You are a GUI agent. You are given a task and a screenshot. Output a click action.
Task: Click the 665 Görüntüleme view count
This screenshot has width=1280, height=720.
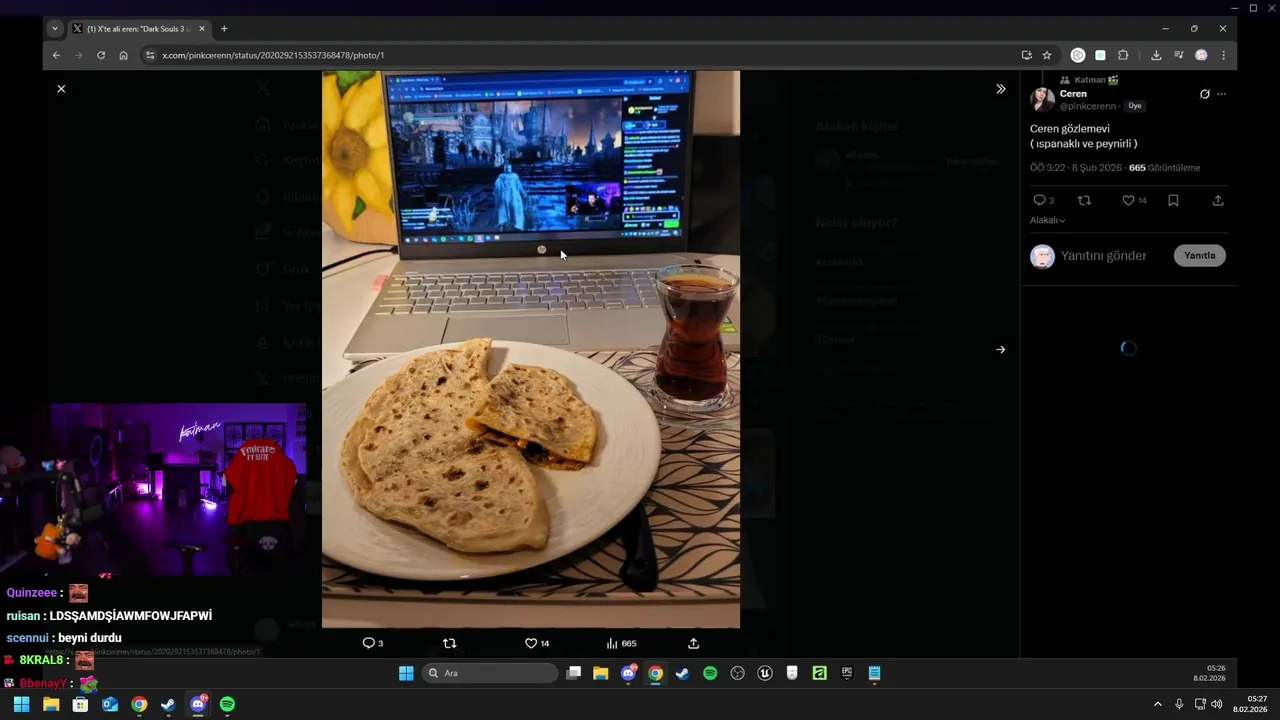1164,168
